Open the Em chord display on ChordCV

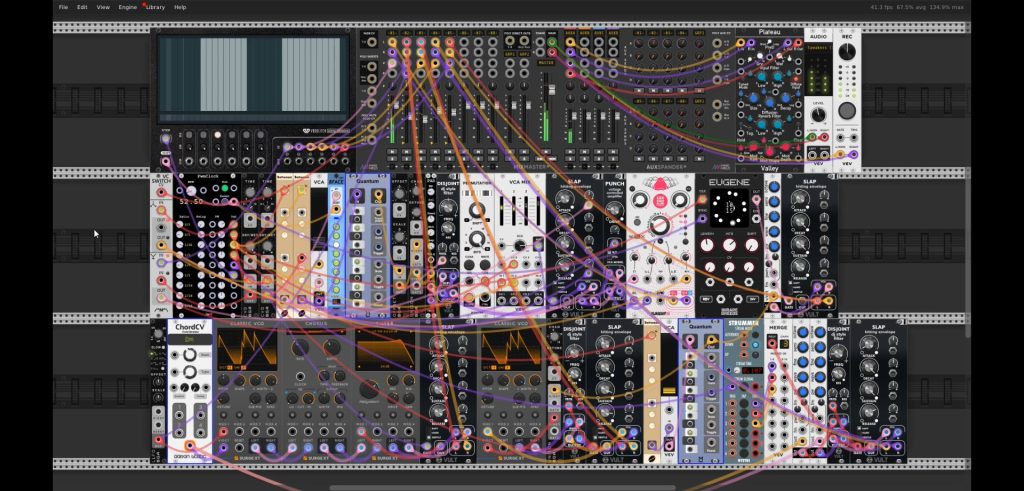[189, 339]
